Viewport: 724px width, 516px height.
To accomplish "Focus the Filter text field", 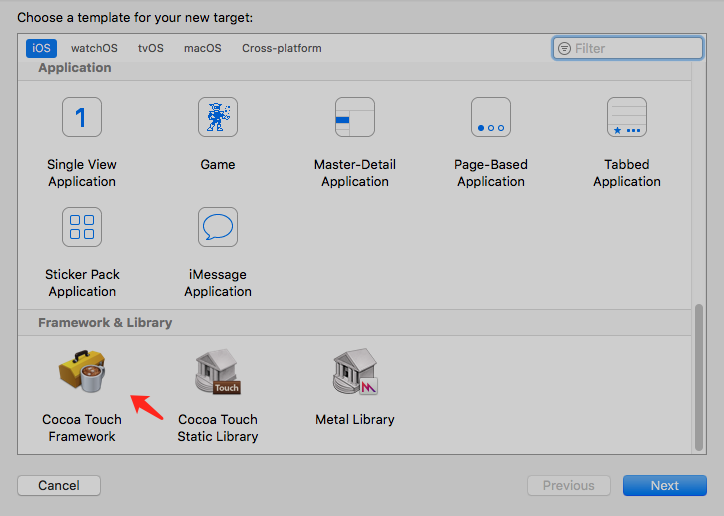I will (x=627, y=48).
